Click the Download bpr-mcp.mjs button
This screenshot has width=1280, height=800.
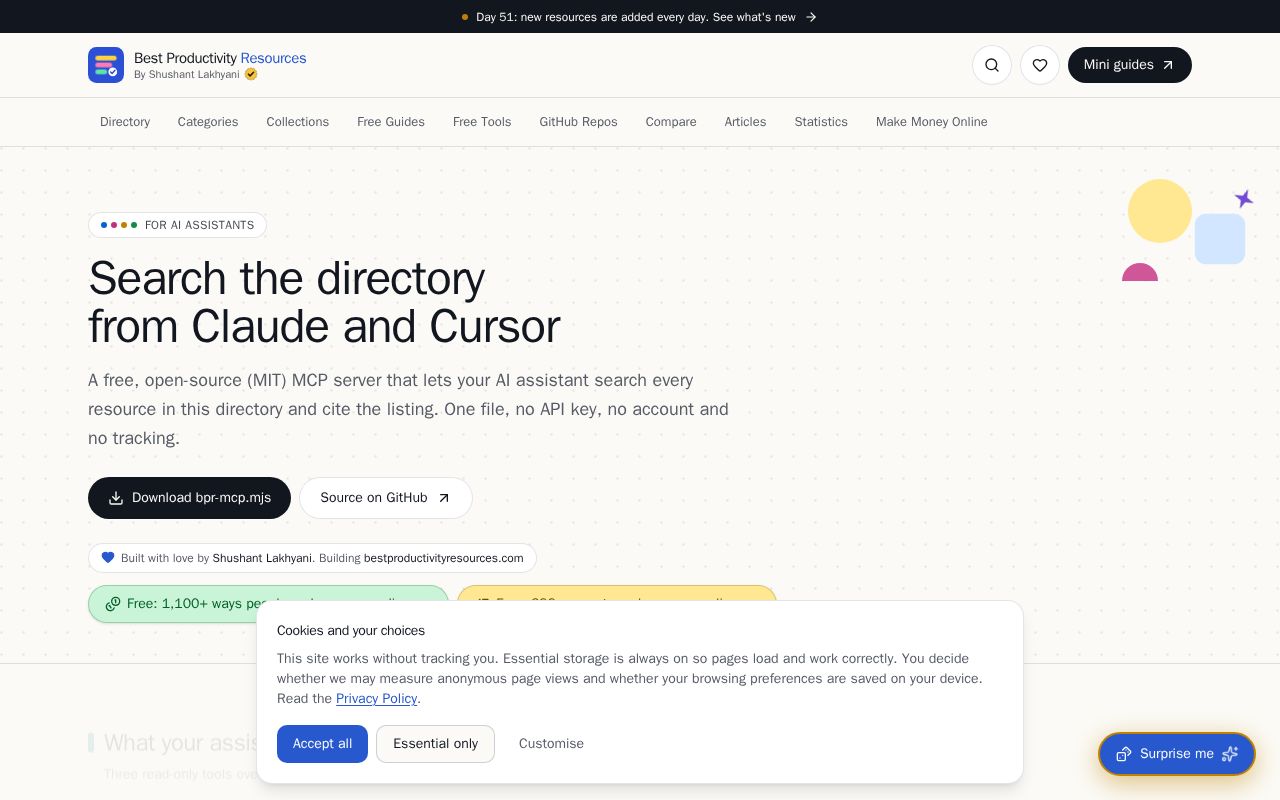coord(189,498)
